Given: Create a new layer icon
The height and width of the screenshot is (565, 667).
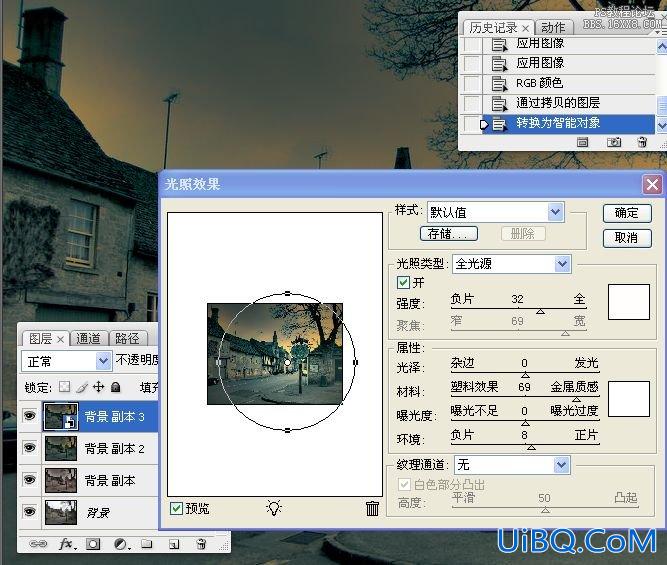Looking at the screenshot, I should pos(174,544).
